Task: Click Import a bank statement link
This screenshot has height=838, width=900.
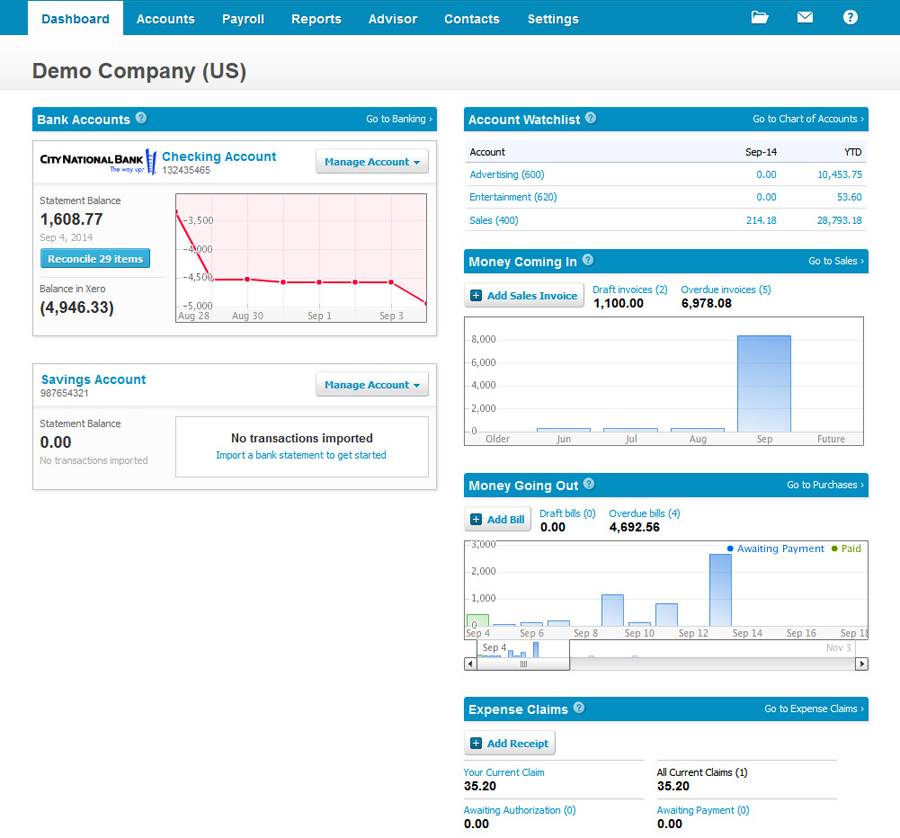Action: pos(301,455)
